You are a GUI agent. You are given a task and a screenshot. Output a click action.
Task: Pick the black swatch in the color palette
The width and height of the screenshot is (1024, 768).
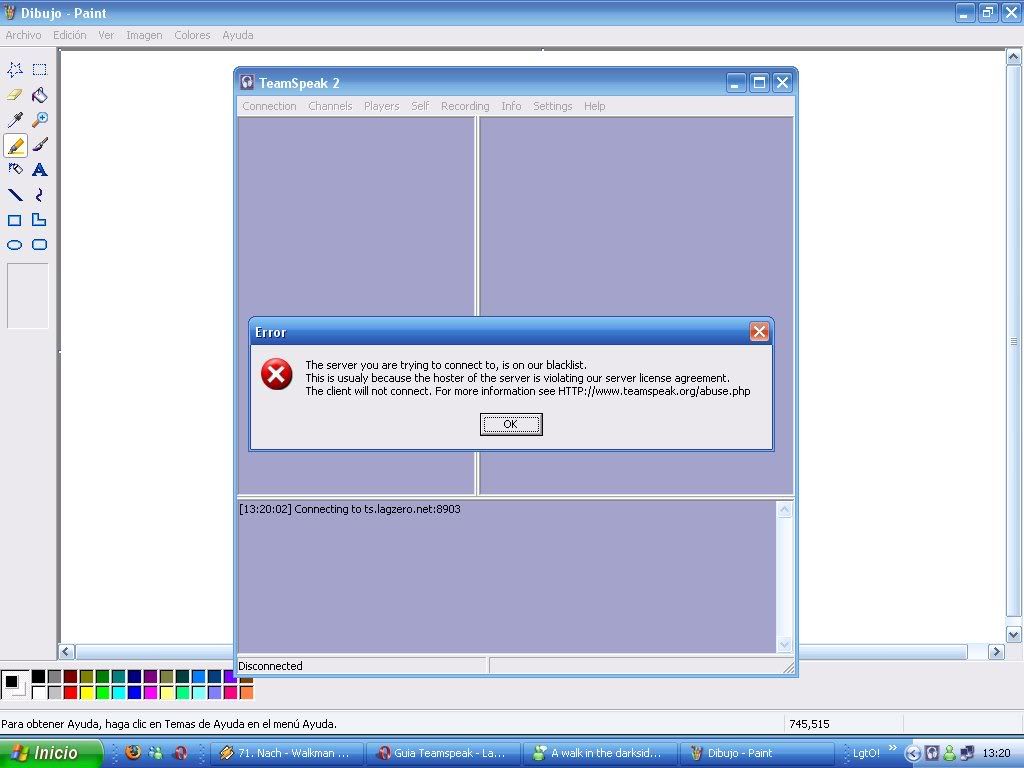39,677
